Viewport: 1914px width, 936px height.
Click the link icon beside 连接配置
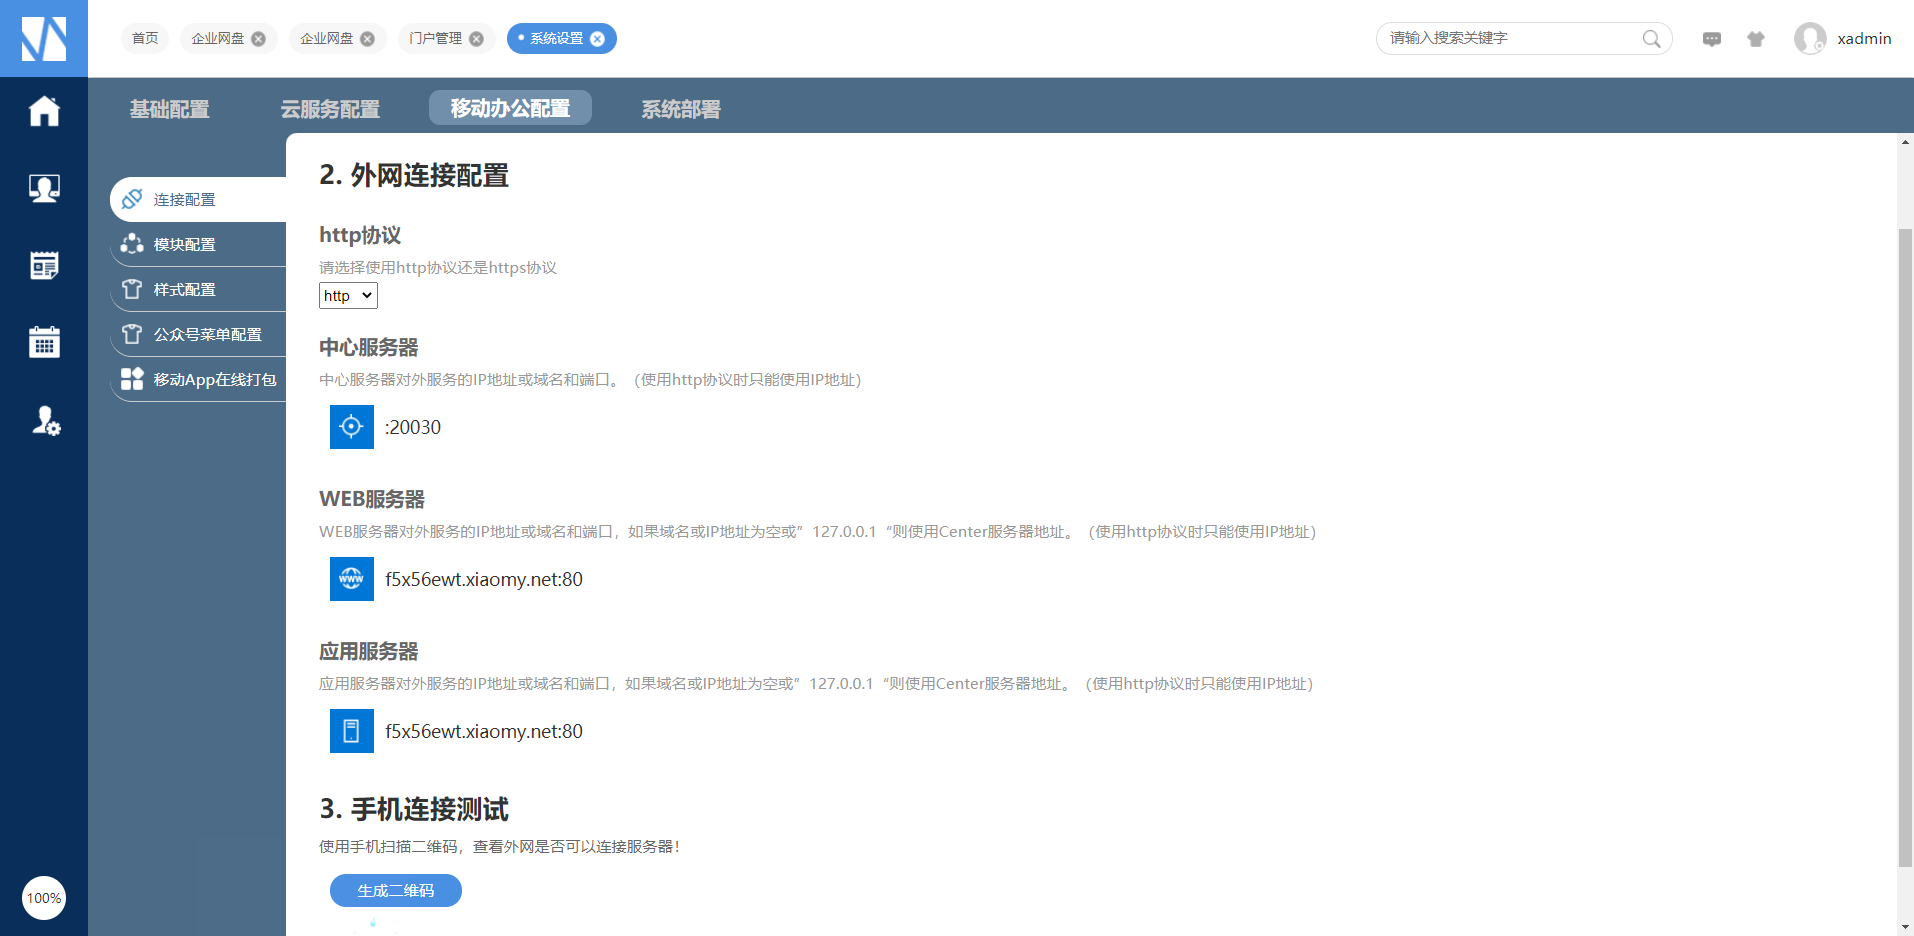[x=132, y=199]
